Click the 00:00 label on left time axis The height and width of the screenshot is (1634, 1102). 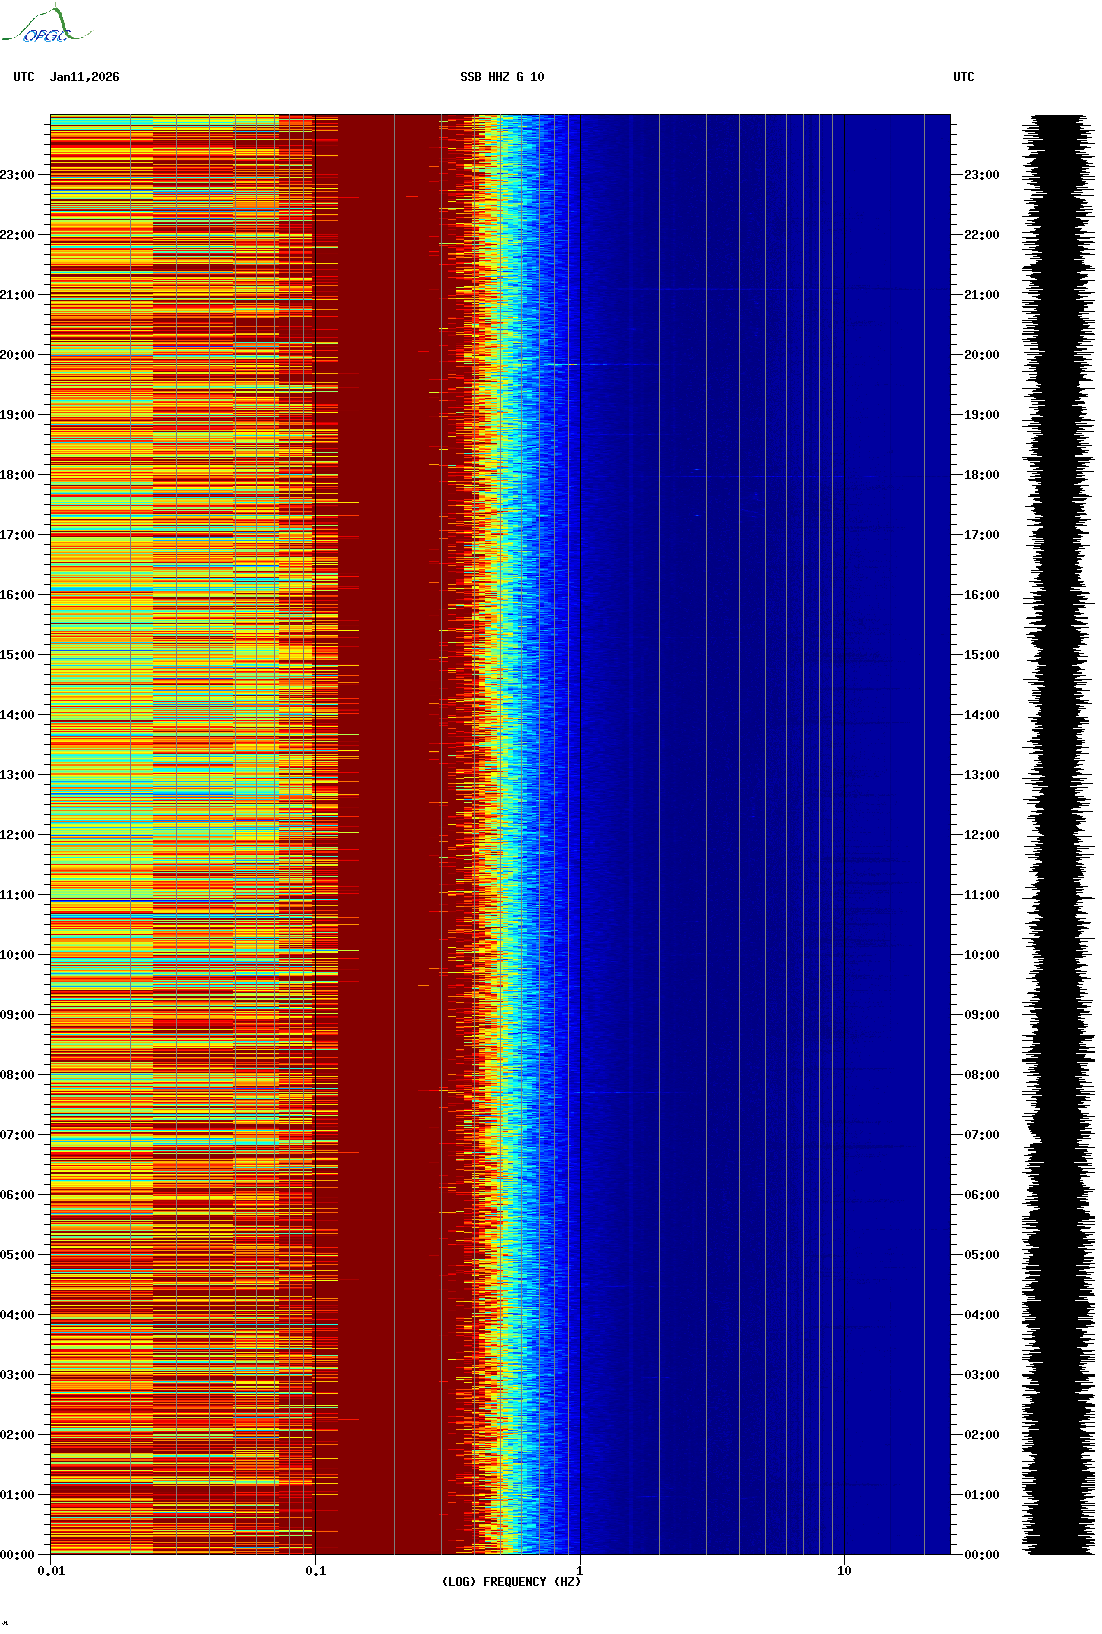(x=17, y=1555)
